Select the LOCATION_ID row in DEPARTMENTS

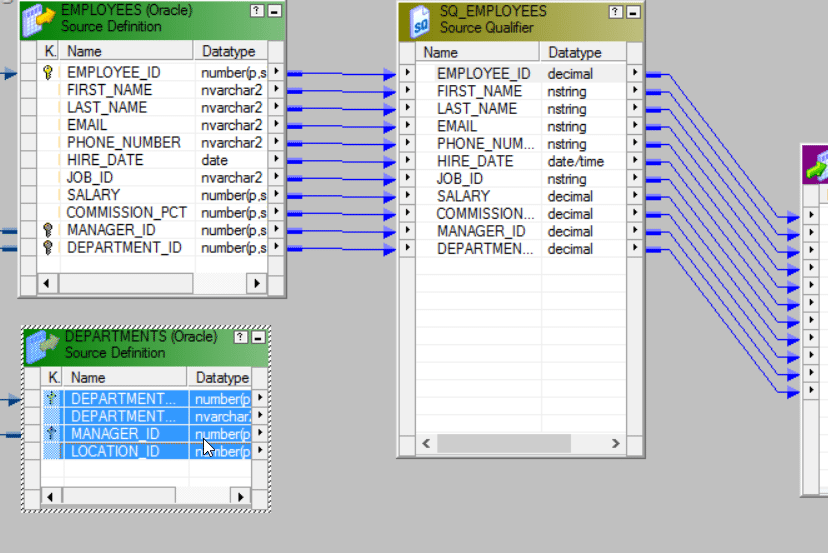[x=147, y=451]
